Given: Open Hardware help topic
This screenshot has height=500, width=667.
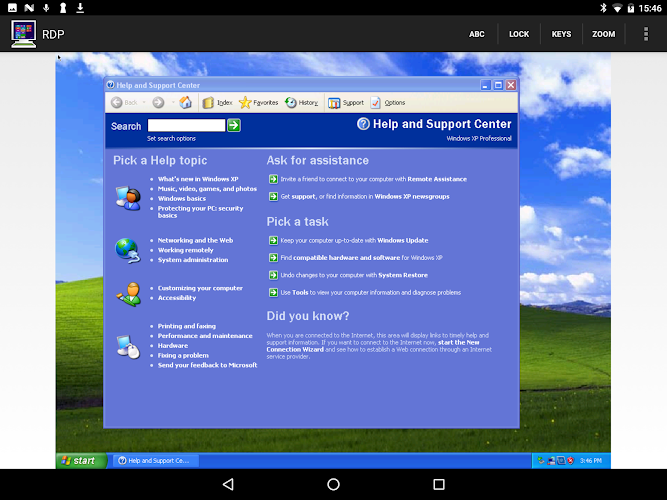Looking at the screenshot, I should 173,346.
